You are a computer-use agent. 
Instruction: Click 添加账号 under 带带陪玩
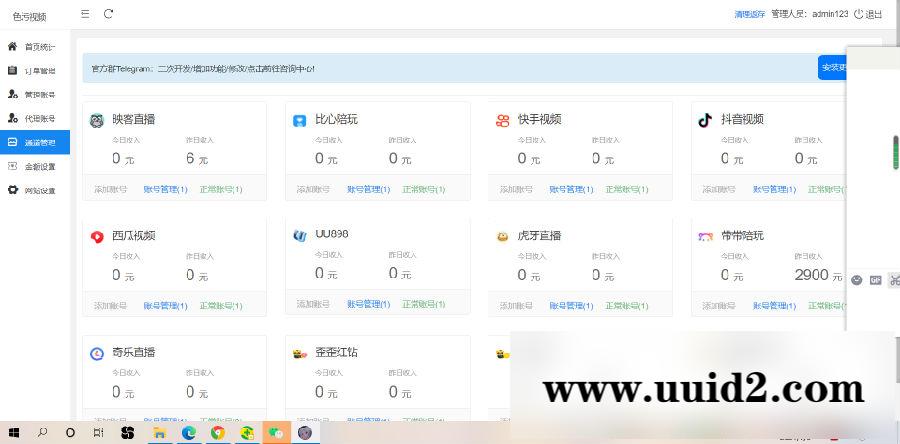719,306
